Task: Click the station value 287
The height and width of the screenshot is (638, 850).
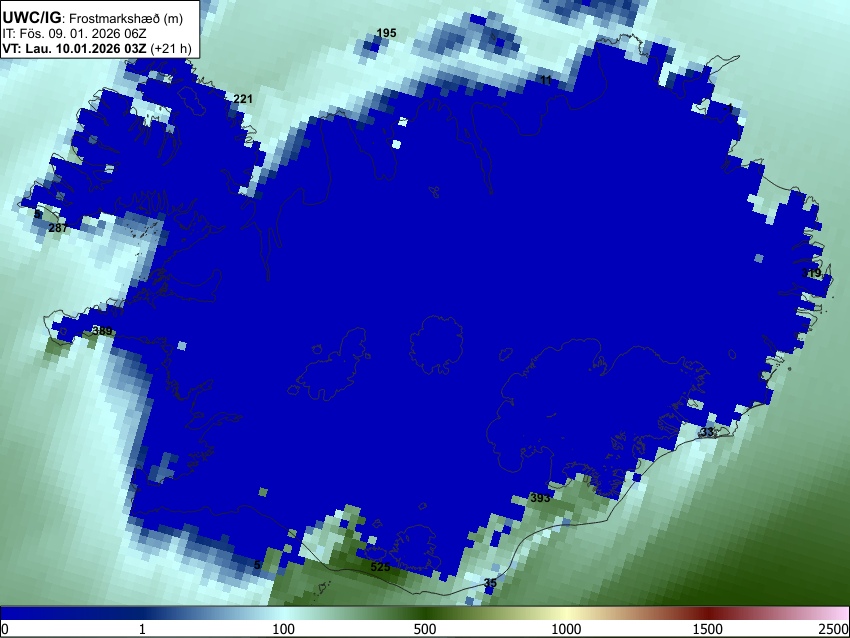Action: pos(58,228)
